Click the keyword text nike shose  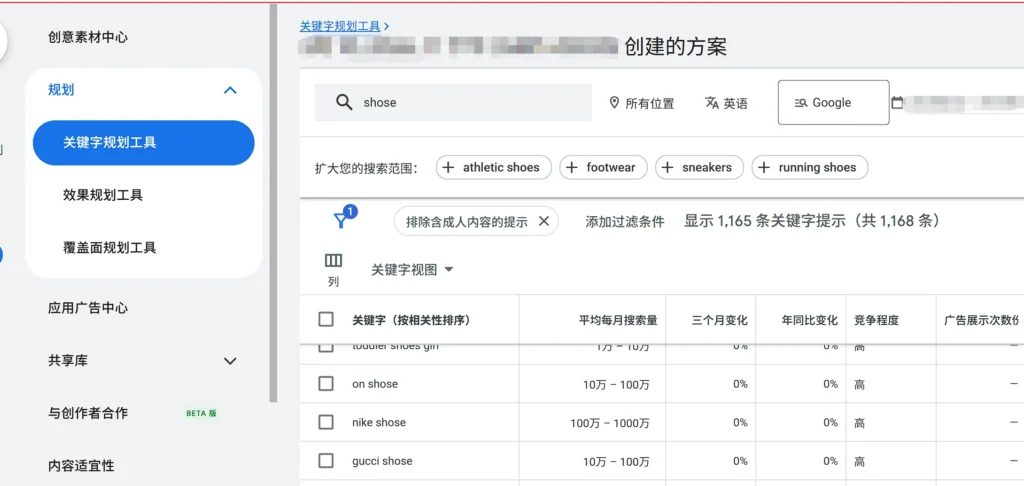click(379, 423)
